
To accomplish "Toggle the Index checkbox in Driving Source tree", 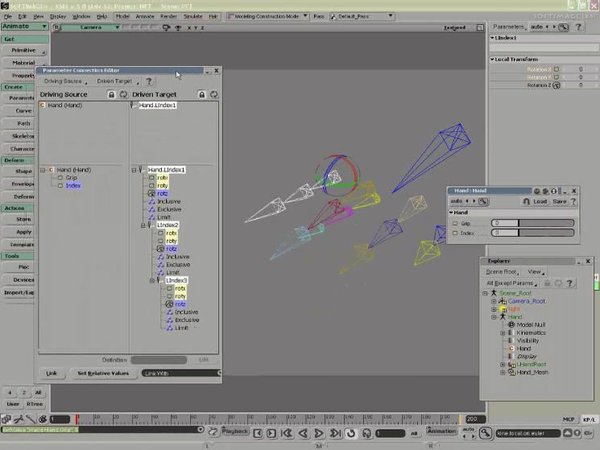I will tap(60, 186).
